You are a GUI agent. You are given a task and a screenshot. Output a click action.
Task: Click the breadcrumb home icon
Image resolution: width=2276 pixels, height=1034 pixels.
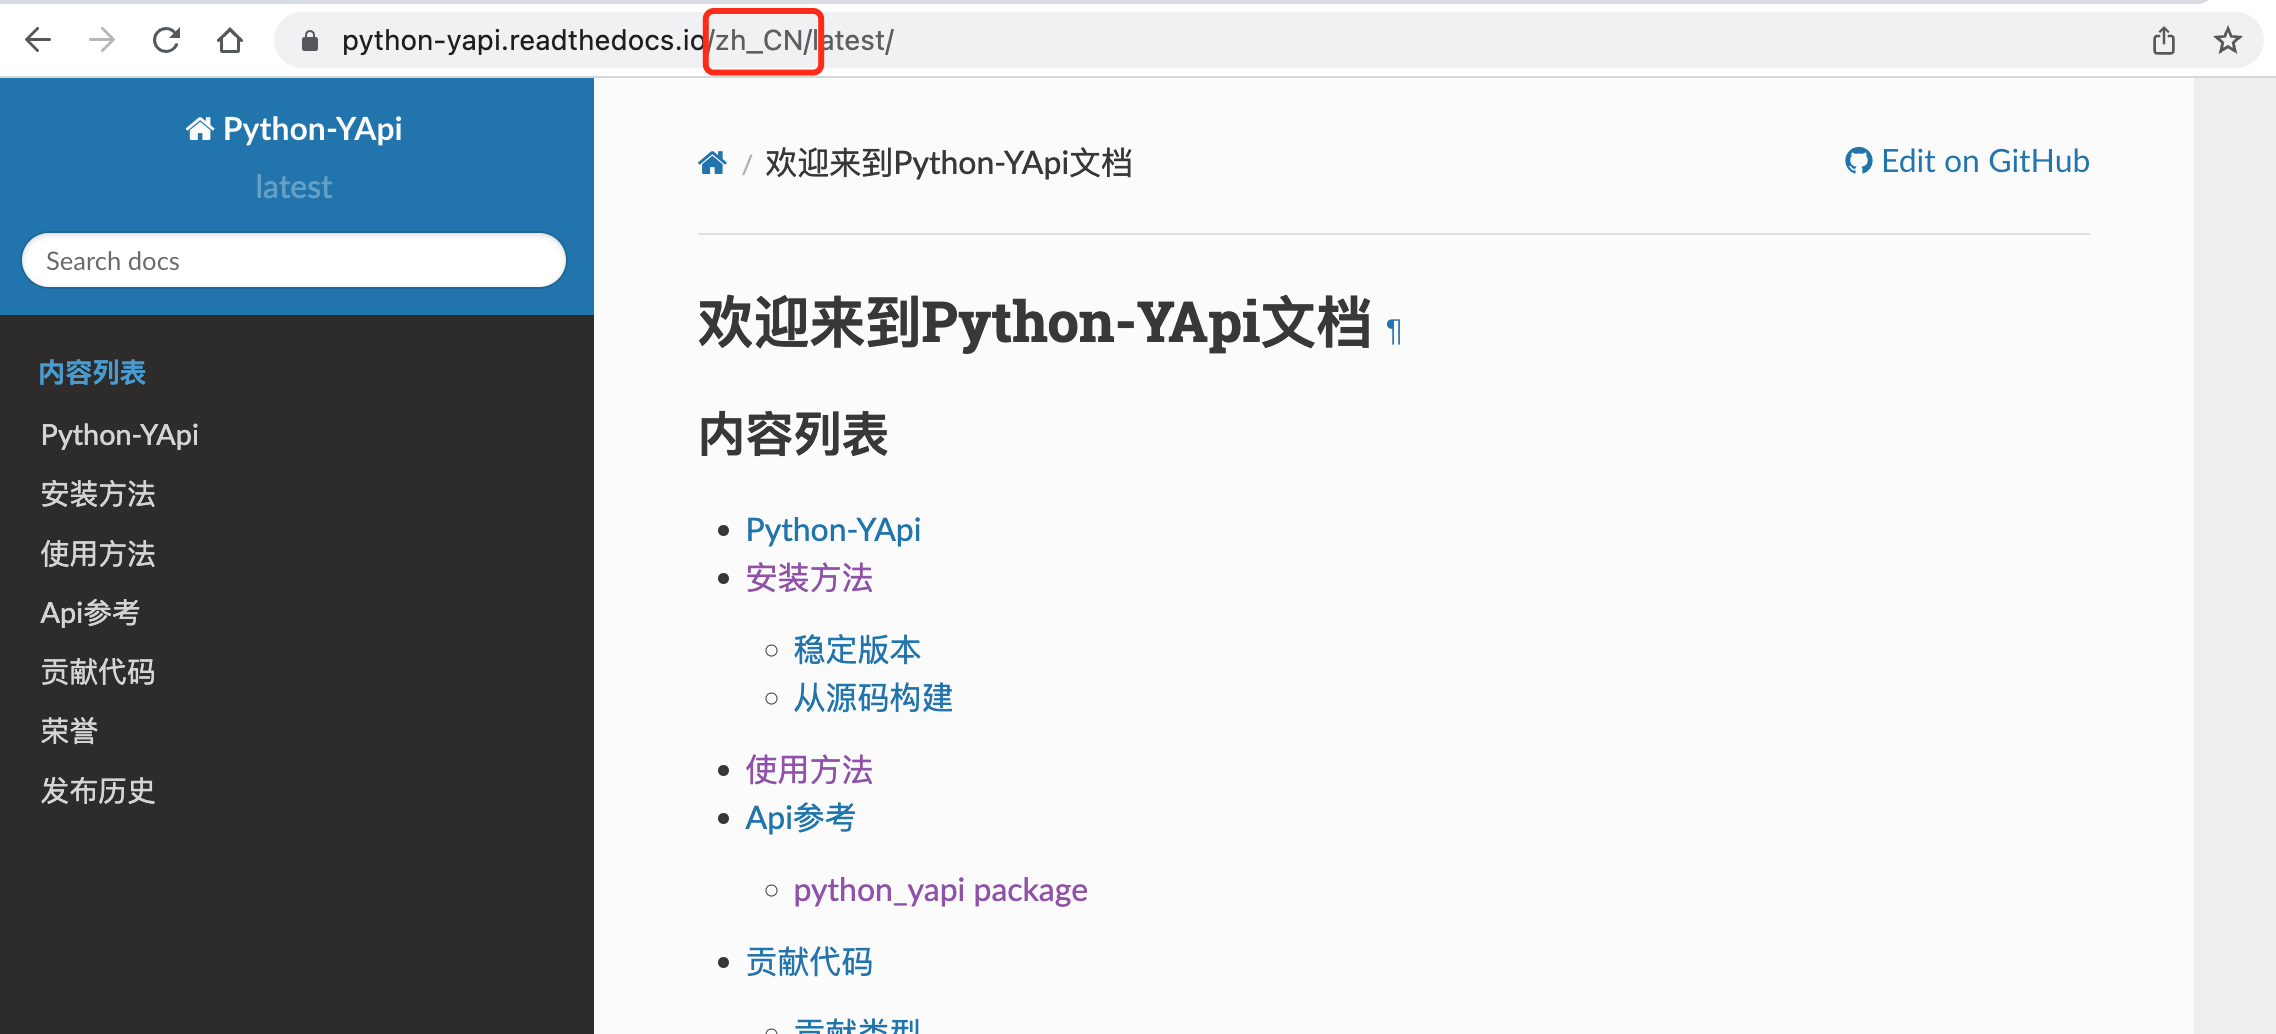point(712,162)
